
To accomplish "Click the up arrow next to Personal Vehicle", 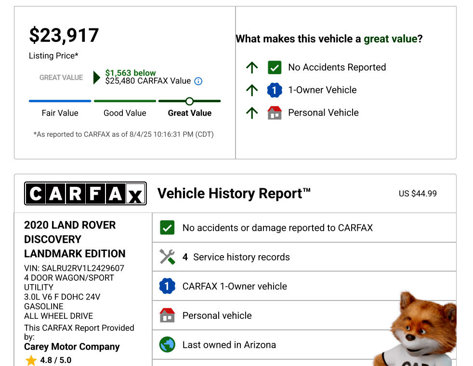I will coord(252,113).
